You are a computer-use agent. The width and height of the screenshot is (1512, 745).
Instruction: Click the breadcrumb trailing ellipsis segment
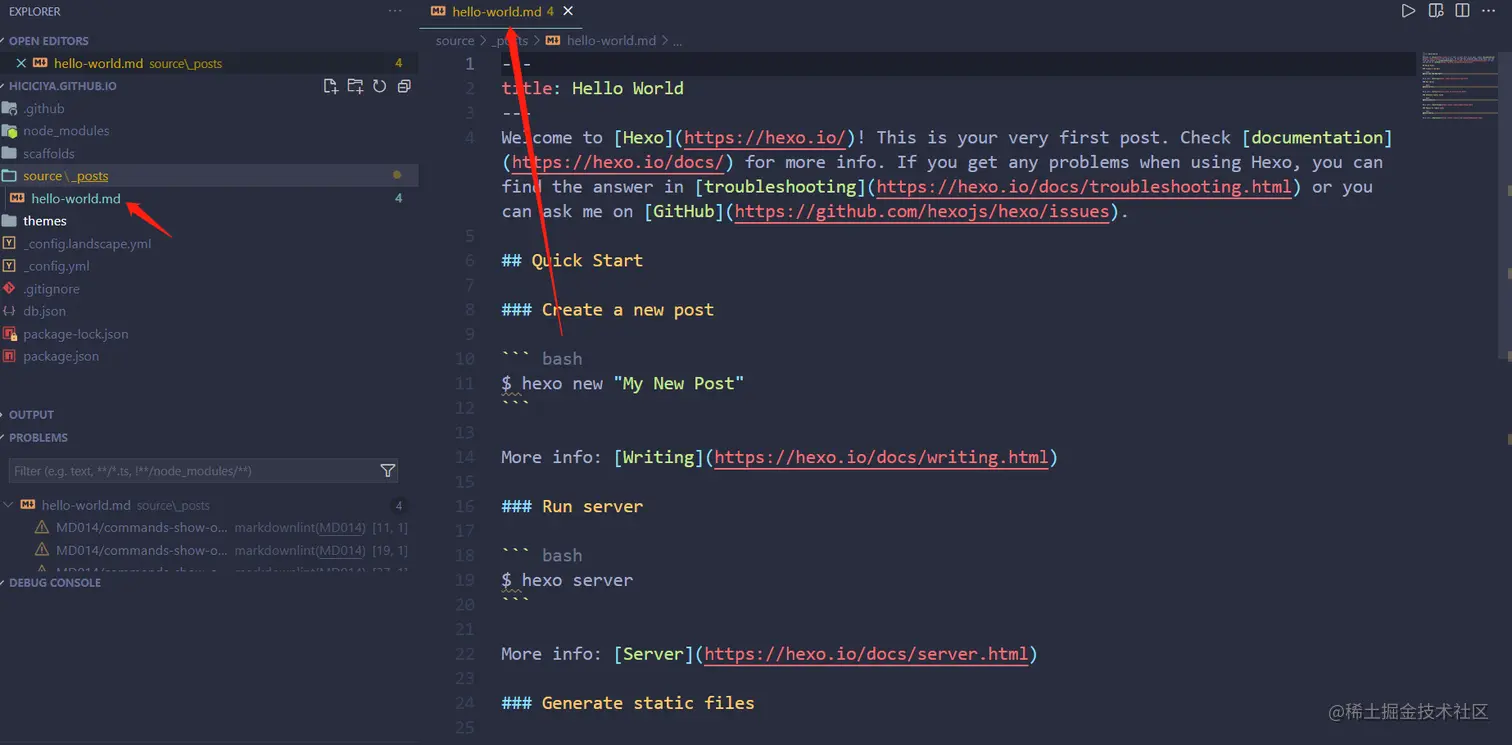click(x=678, y=41)
